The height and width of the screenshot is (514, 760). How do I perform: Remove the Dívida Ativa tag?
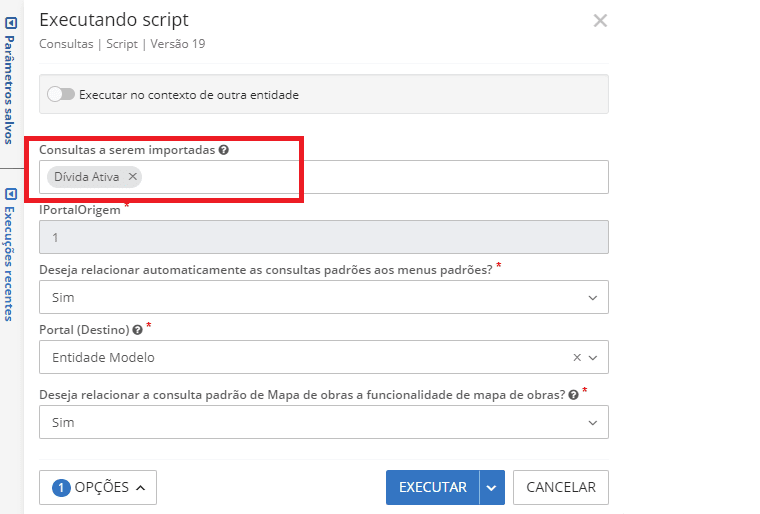(x=132, y=177)
